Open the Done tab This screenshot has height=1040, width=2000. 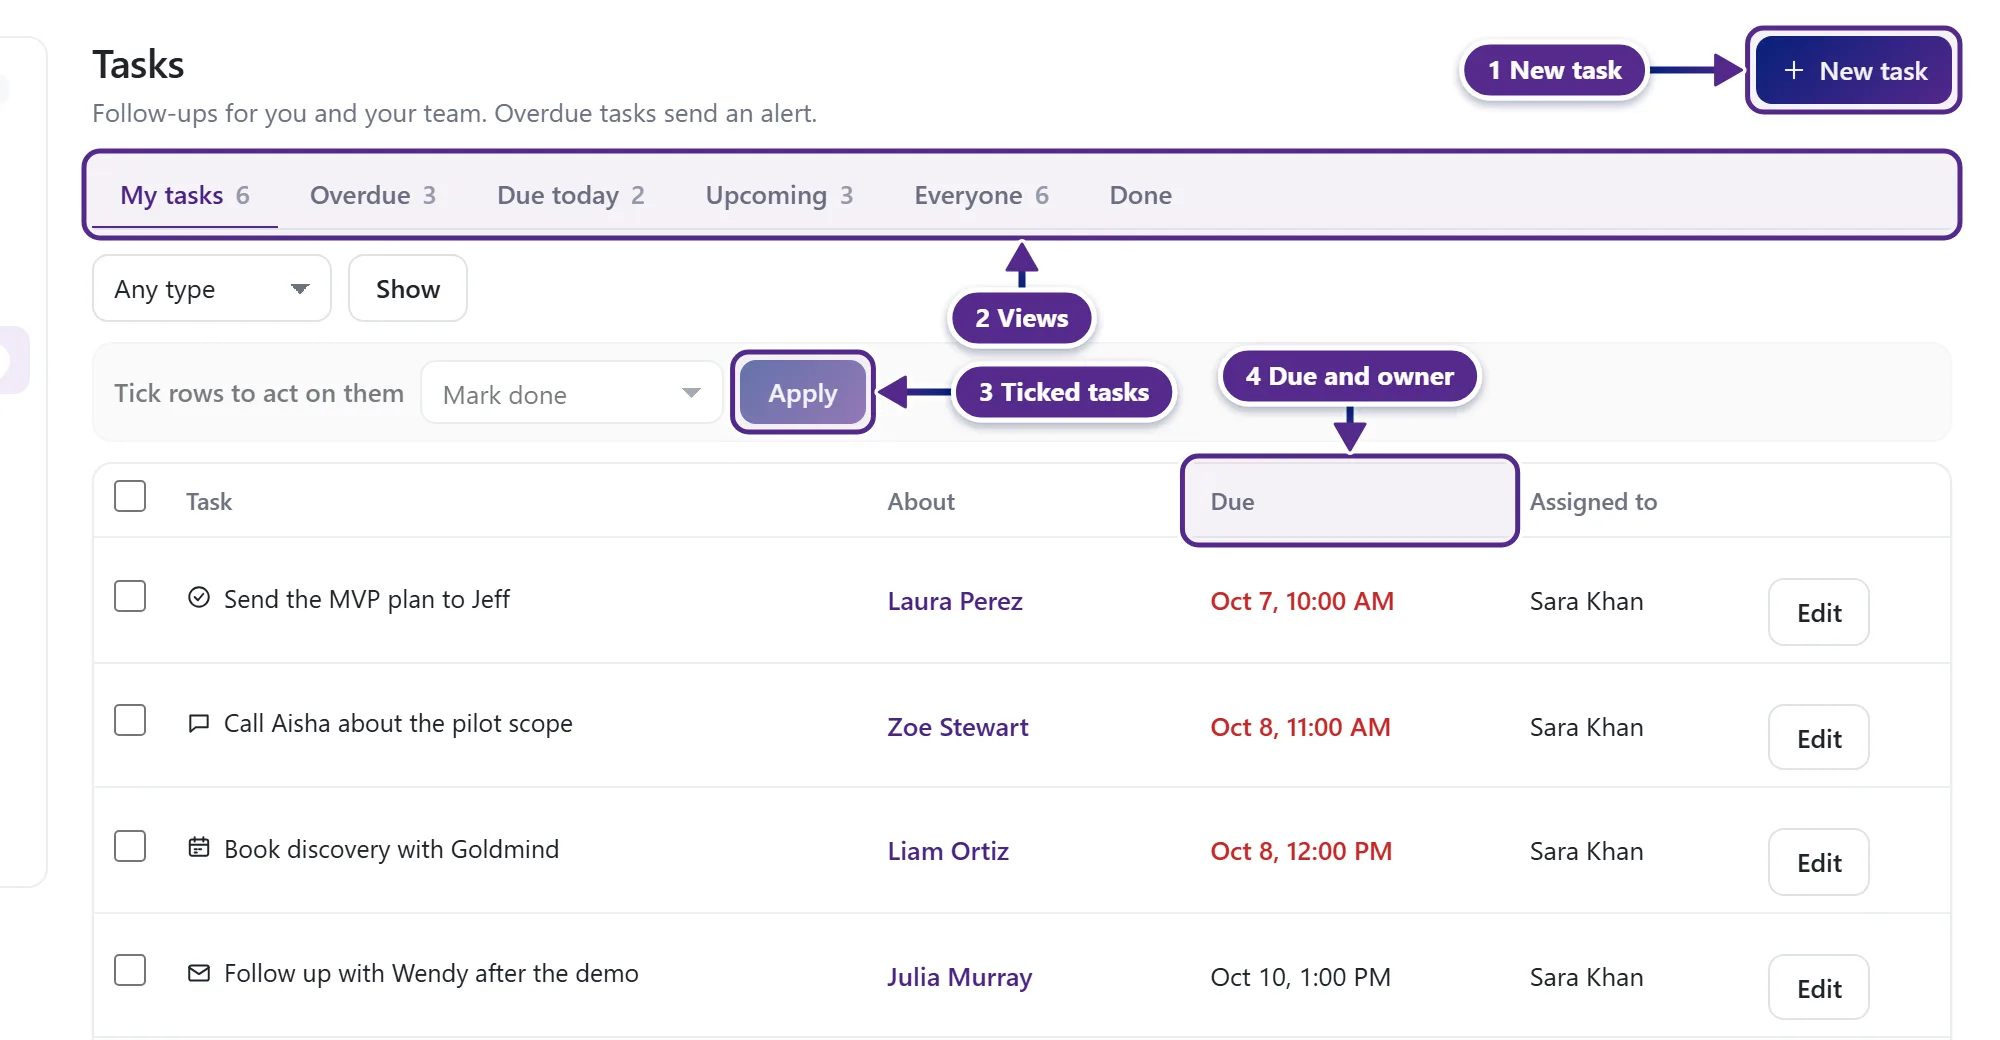point(1141,195)
